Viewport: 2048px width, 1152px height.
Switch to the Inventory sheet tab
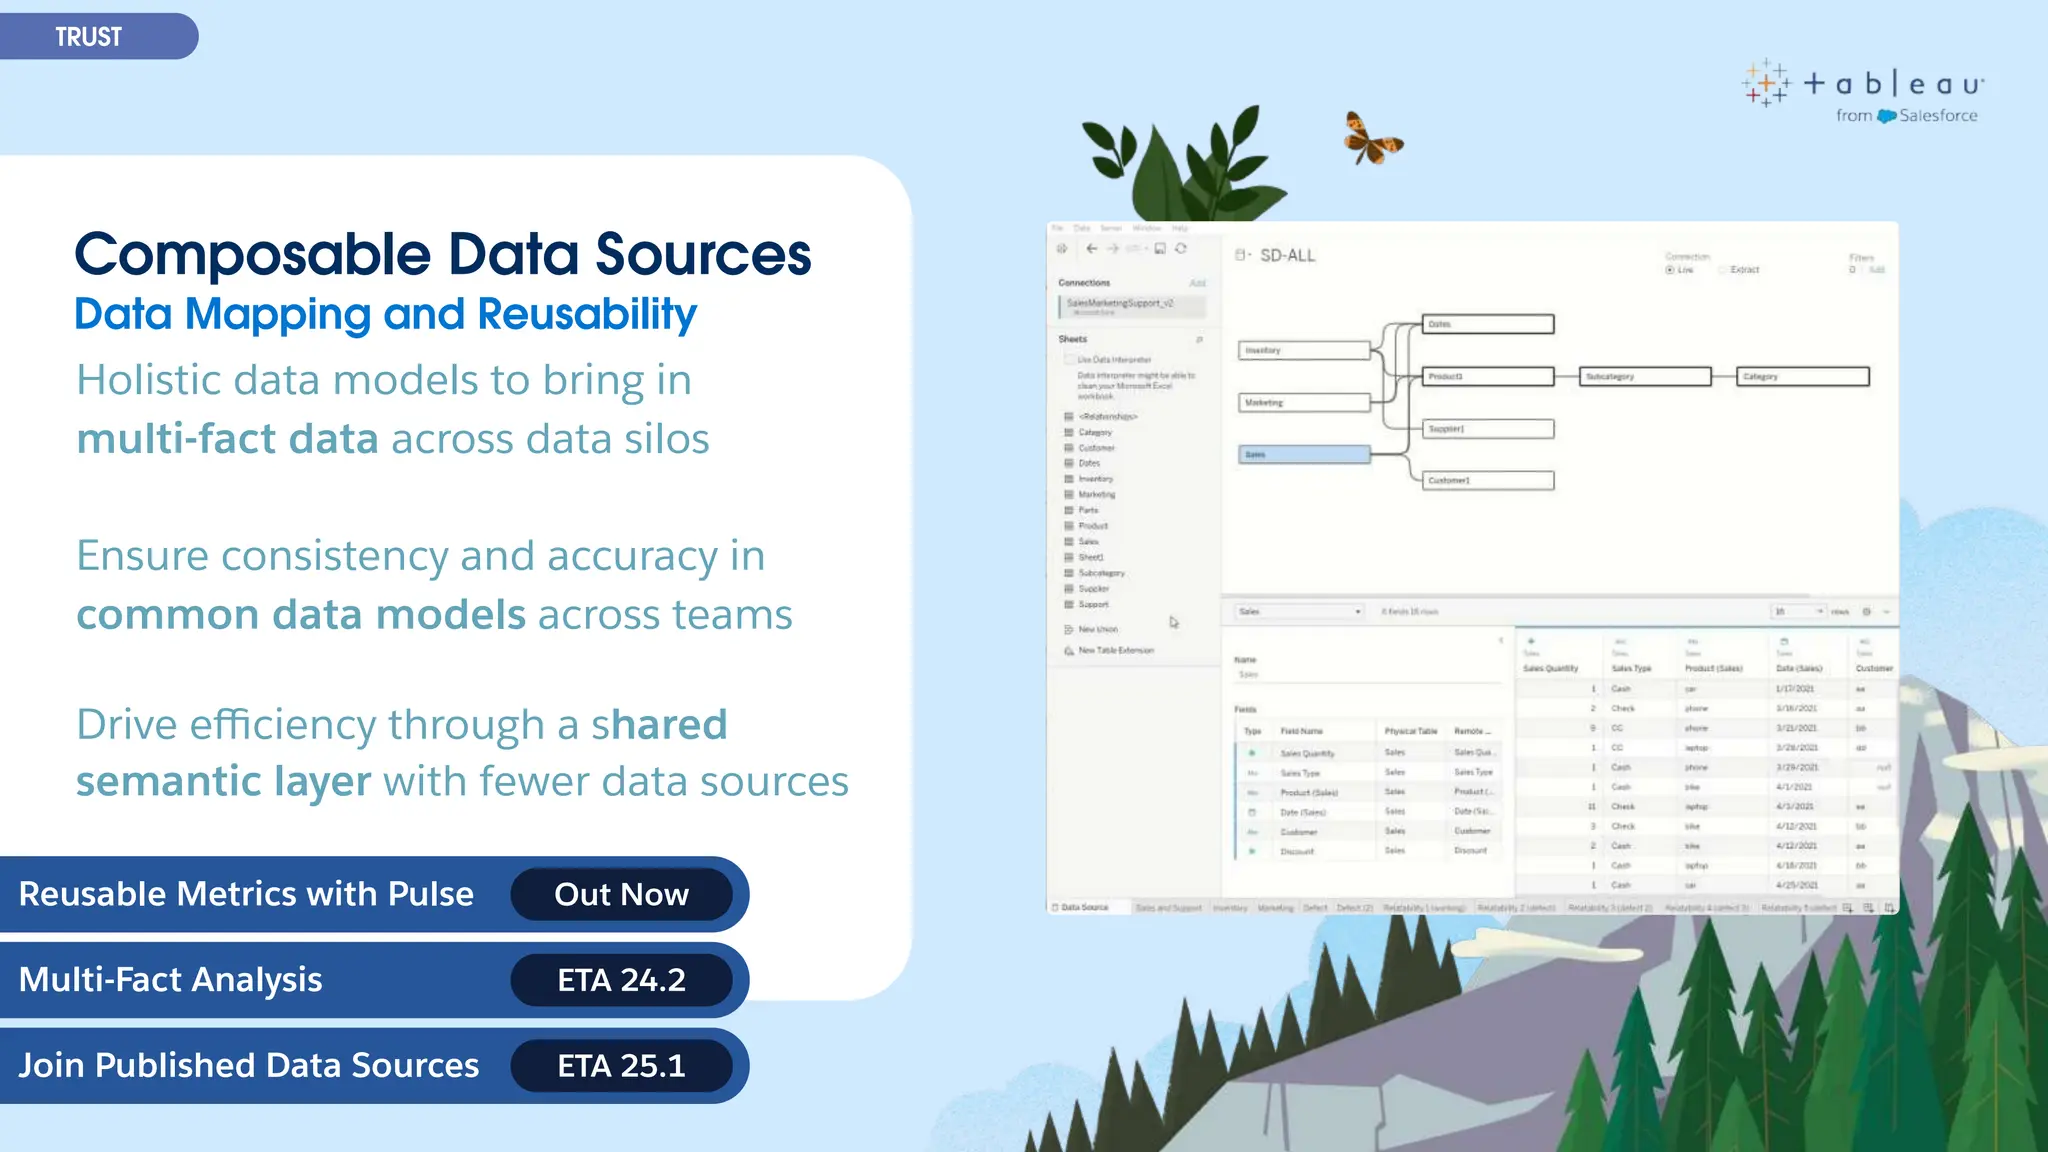point(1230,908)
